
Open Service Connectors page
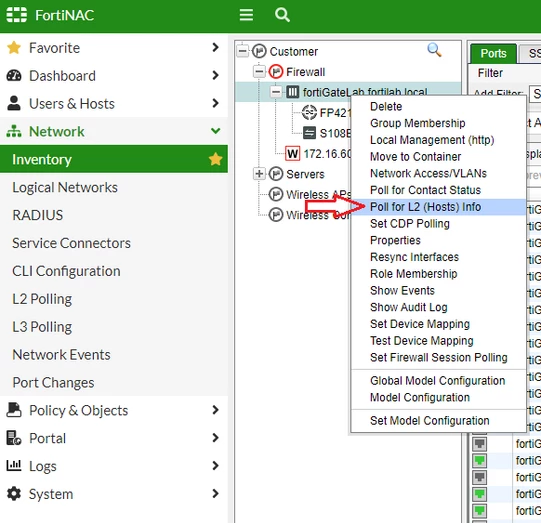tap(114, 243)
